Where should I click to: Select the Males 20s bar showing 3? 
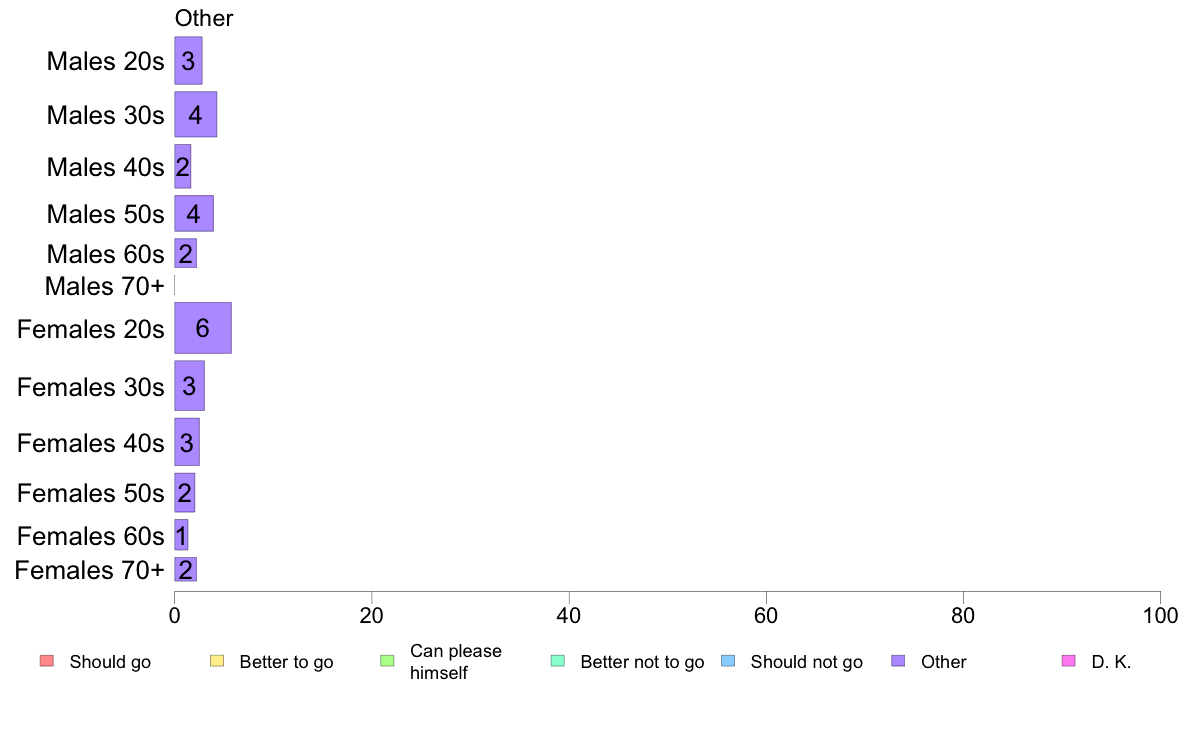coord(189,61)
